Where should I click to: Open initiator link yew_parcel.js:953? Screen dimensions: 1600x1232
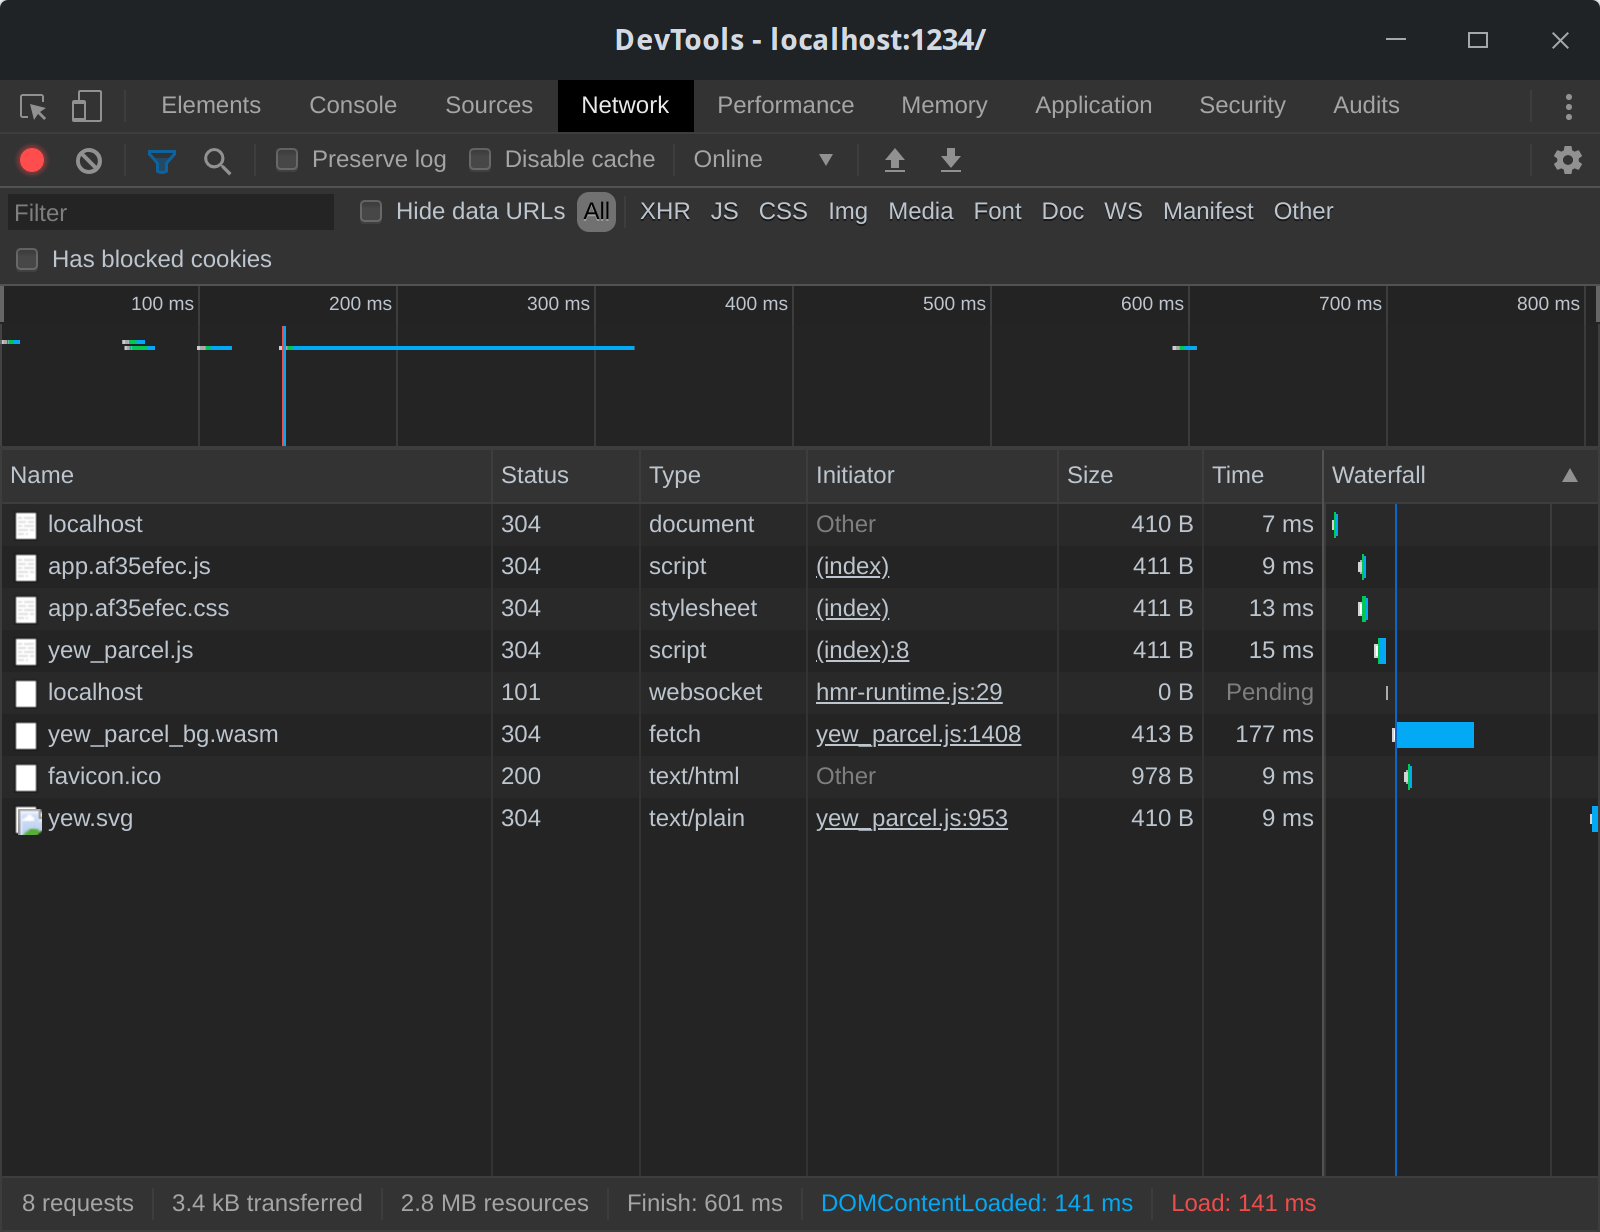tap(912, 818)
